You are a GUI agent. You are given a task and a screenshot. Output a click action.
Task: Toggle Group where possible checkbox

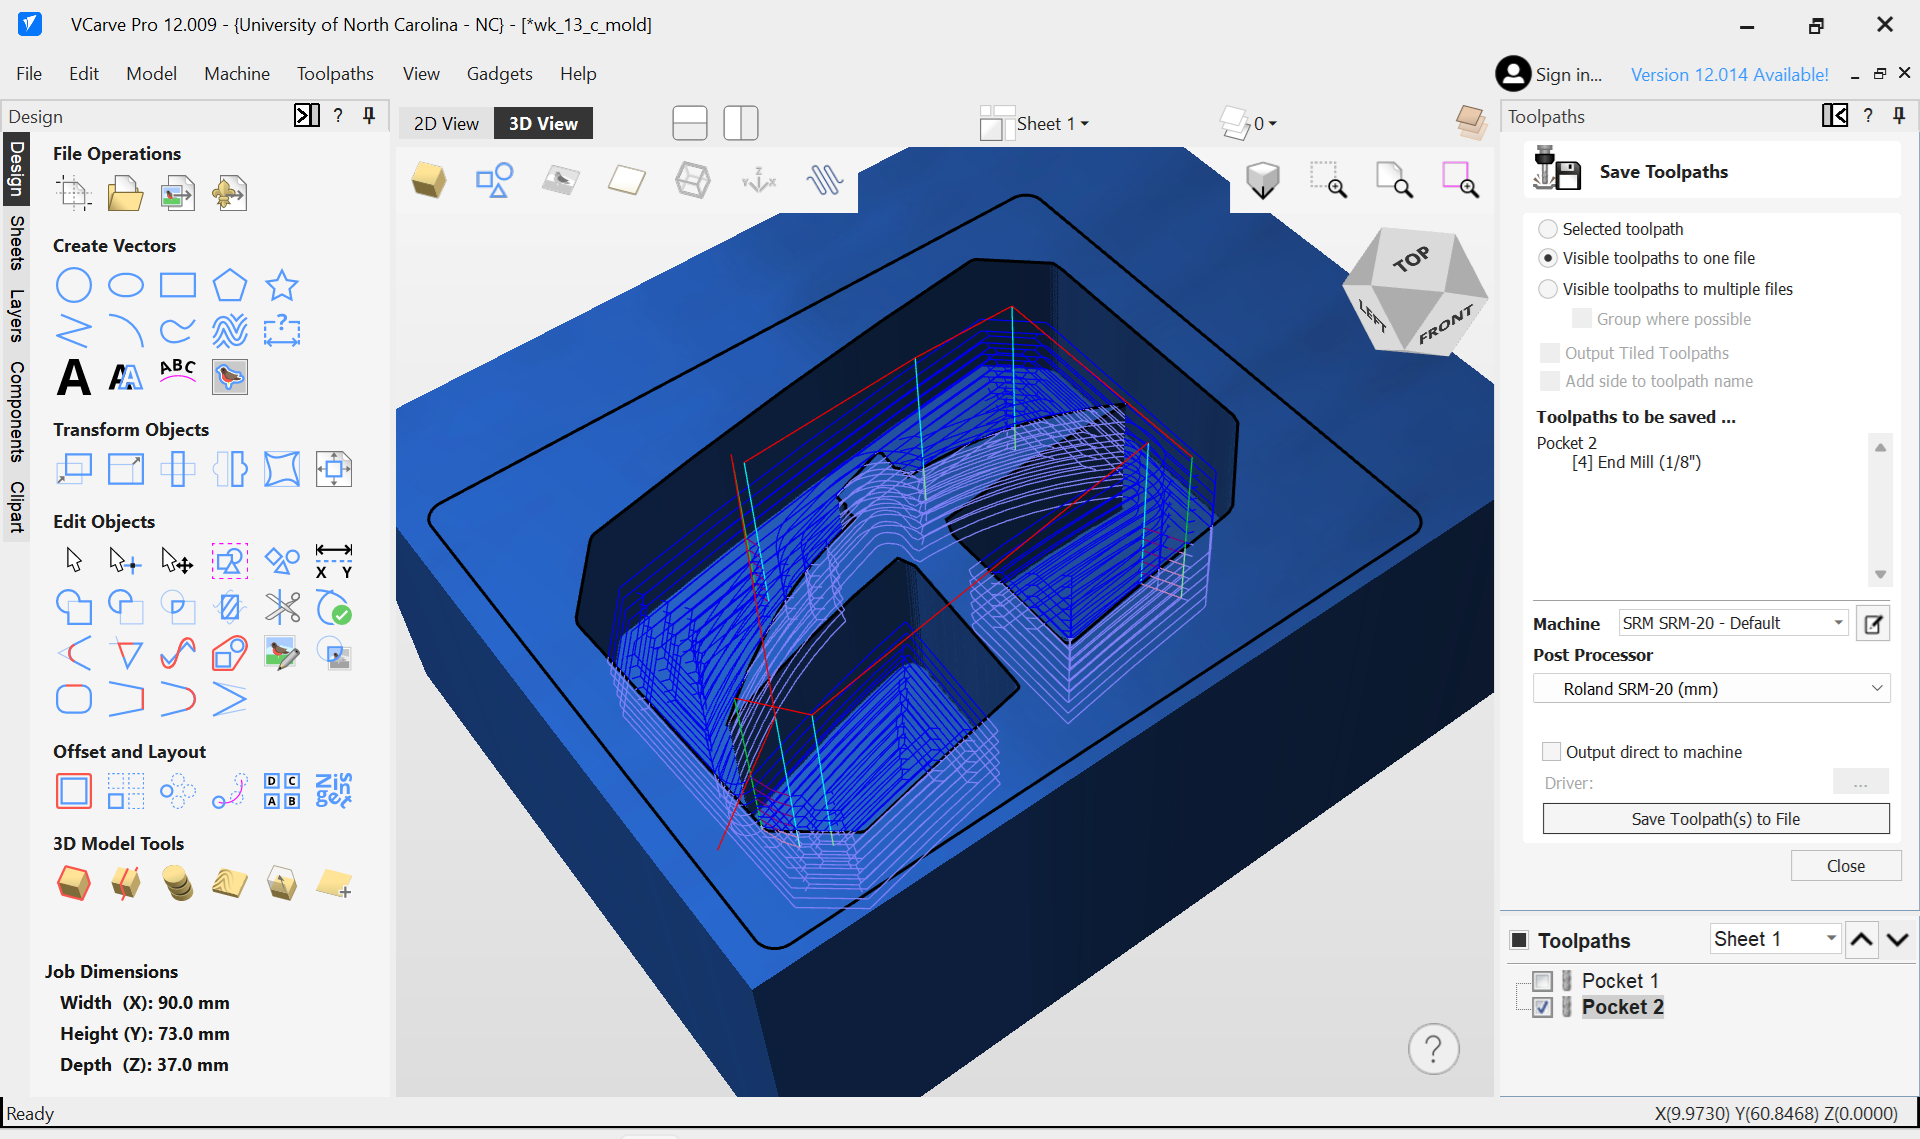click(x=1582, y=319)
